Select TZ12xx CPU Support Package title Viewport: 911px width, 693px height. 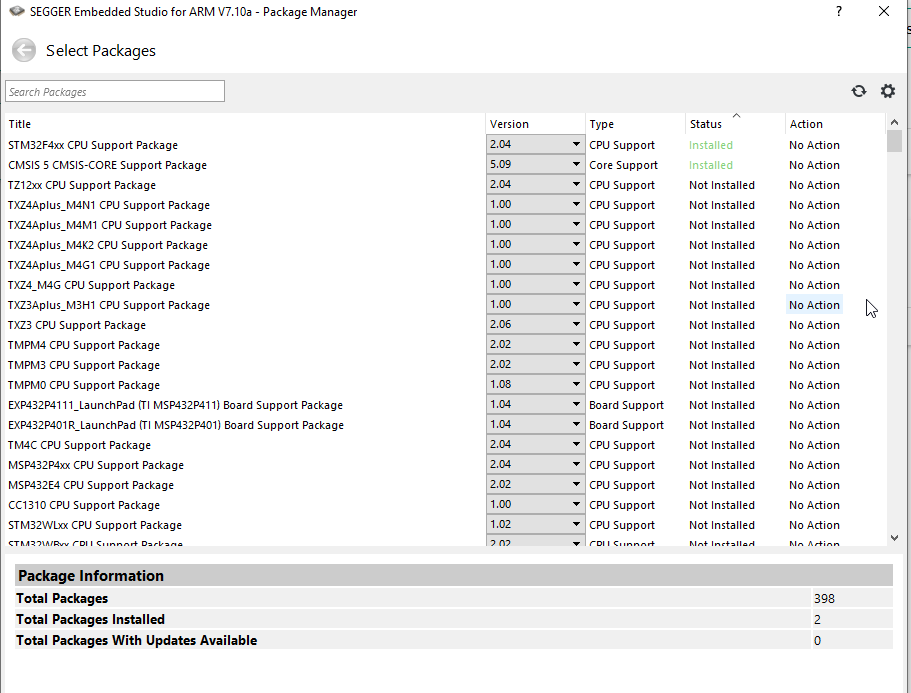(x=82, y=185)
